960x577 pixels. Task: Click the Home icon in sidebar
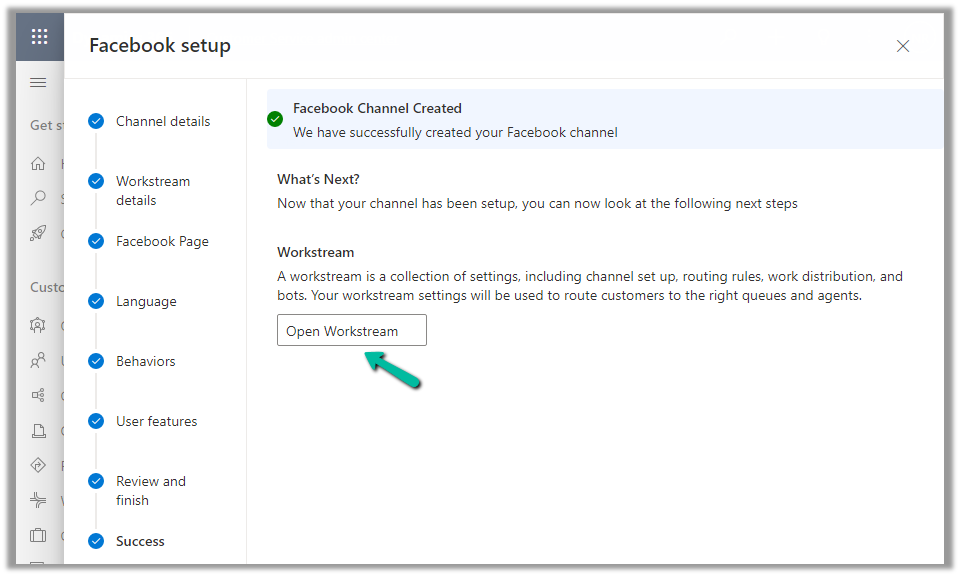pyautogui.click(x=39, y=163)
